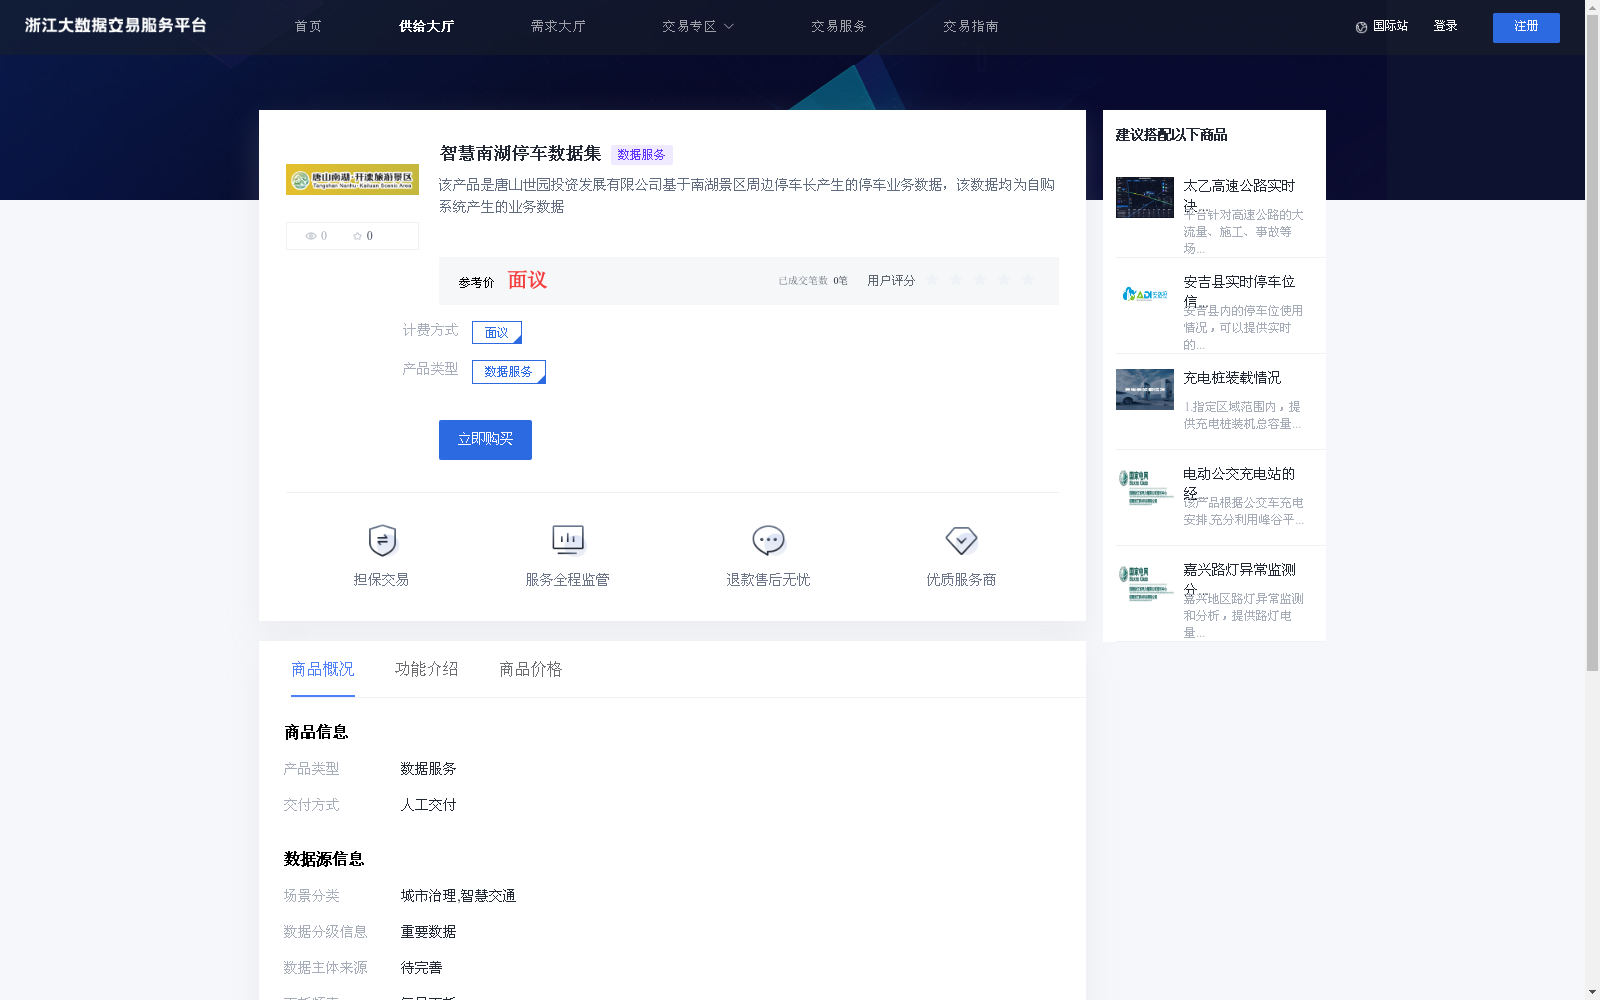Click the 数据服务 tag beside product title
This screenshot has height=1000, width=1600.
pos(641,155)
